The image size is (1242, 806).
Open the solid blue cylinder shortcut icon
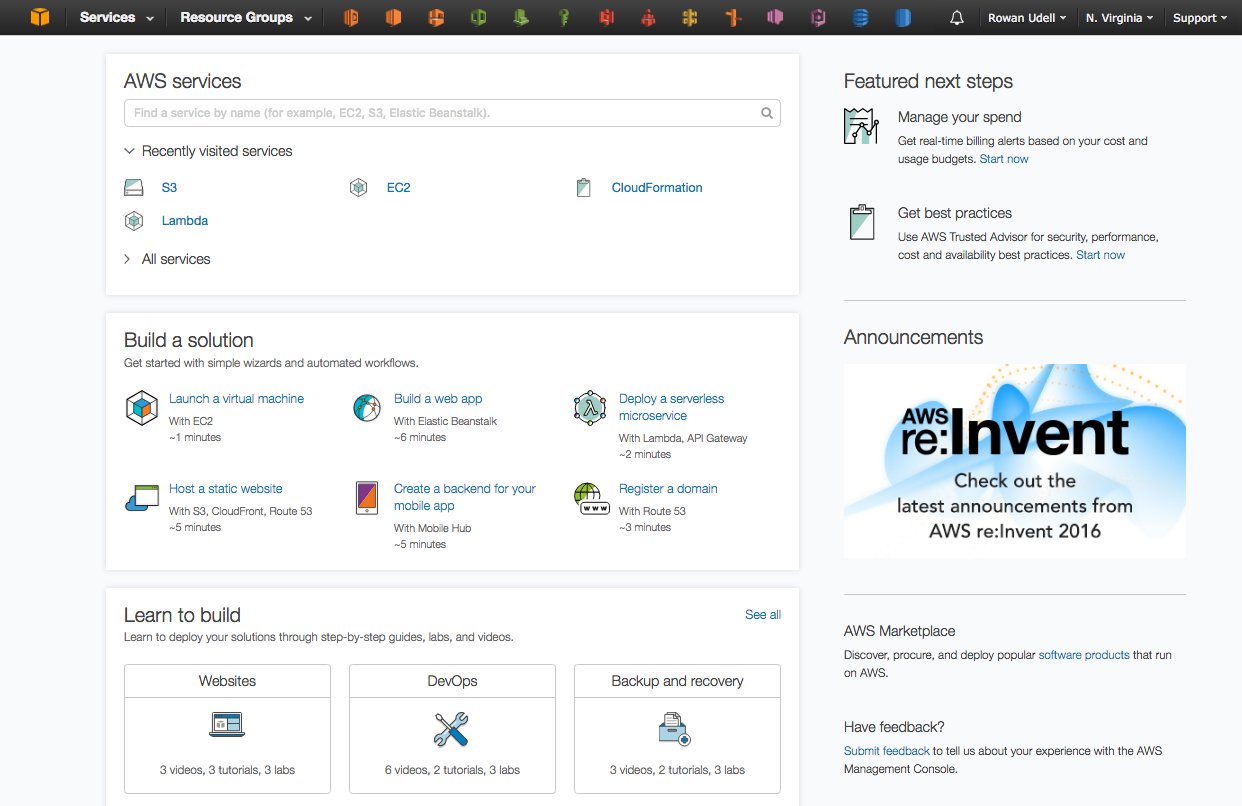(903, 17)
